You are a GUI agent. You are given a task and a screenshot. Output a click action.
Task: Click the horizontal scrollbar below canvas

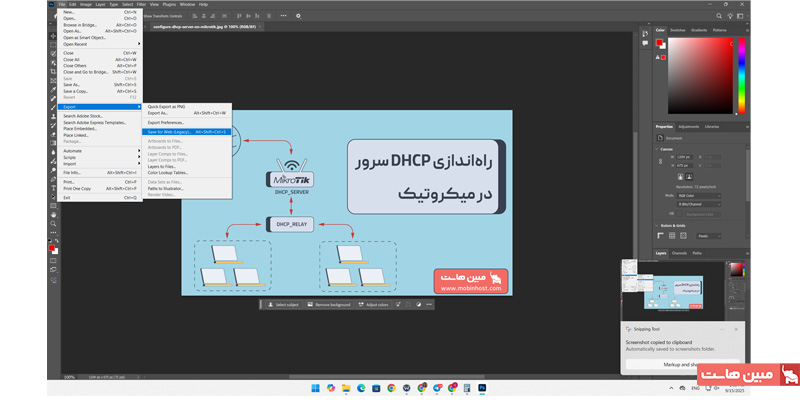click(x=386, y=377)
